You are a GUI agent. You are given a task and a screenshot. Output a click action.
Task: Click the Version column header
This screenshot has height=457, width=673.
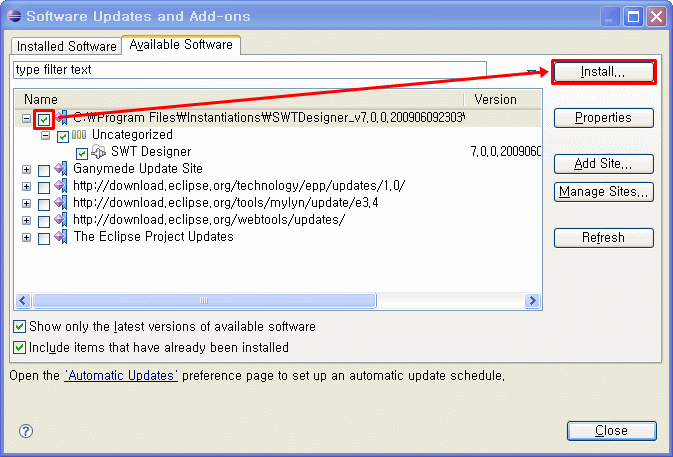tap(503, 100)
